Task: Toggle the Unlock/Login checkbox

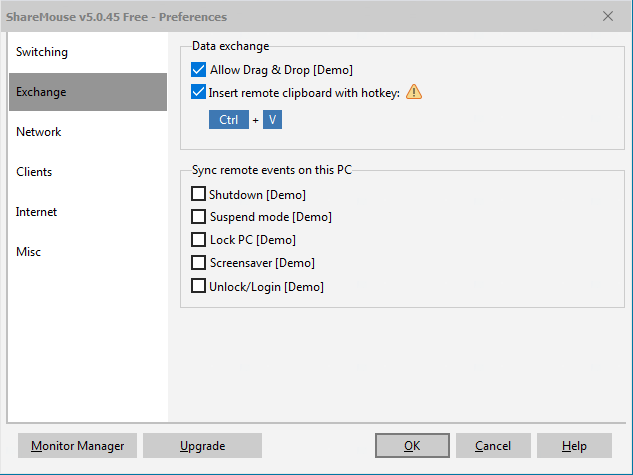Action: click(198, 286)
